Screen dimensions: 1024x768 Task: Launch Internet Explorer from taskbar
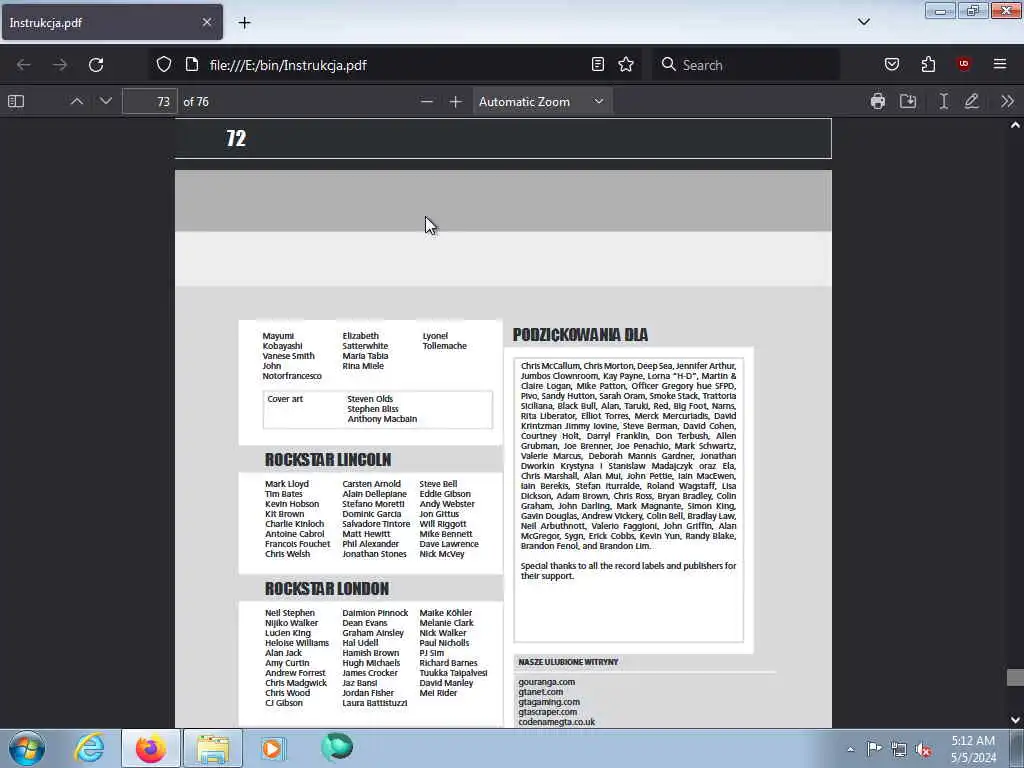(89, 748)
